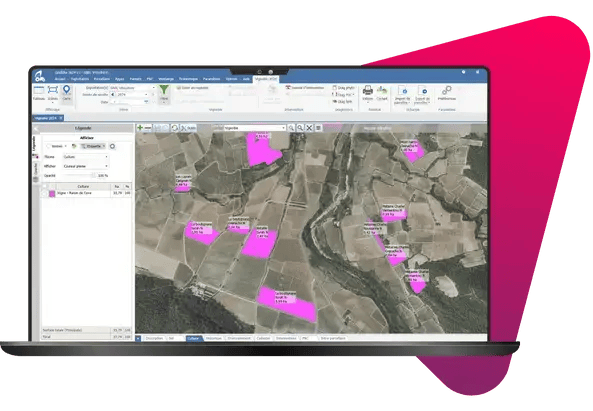Click Créer un vignoble button
The height and width of the screenshot is (411, 593).
pyautogui.click(x=192, y=88)
